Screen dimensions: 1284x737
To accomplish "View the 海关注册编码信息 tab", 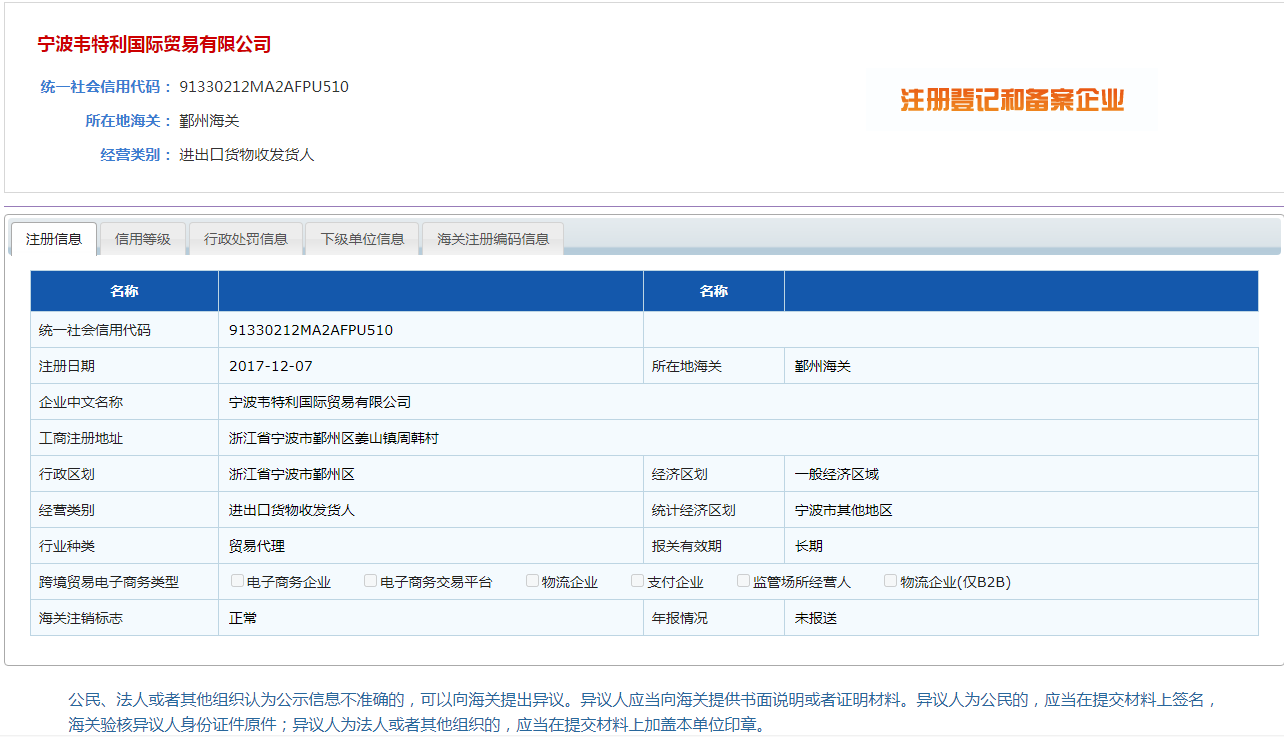I will [x=492, y=239].
